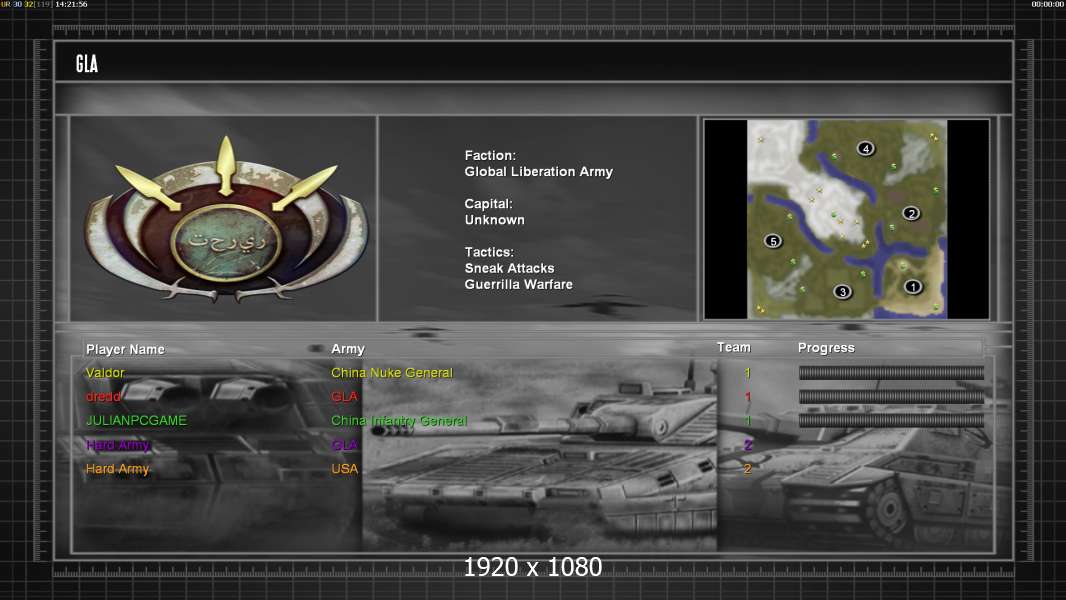Click dredd's loading progress bar
Viewport: 1066px width, 600px height.
coord(891,396)
